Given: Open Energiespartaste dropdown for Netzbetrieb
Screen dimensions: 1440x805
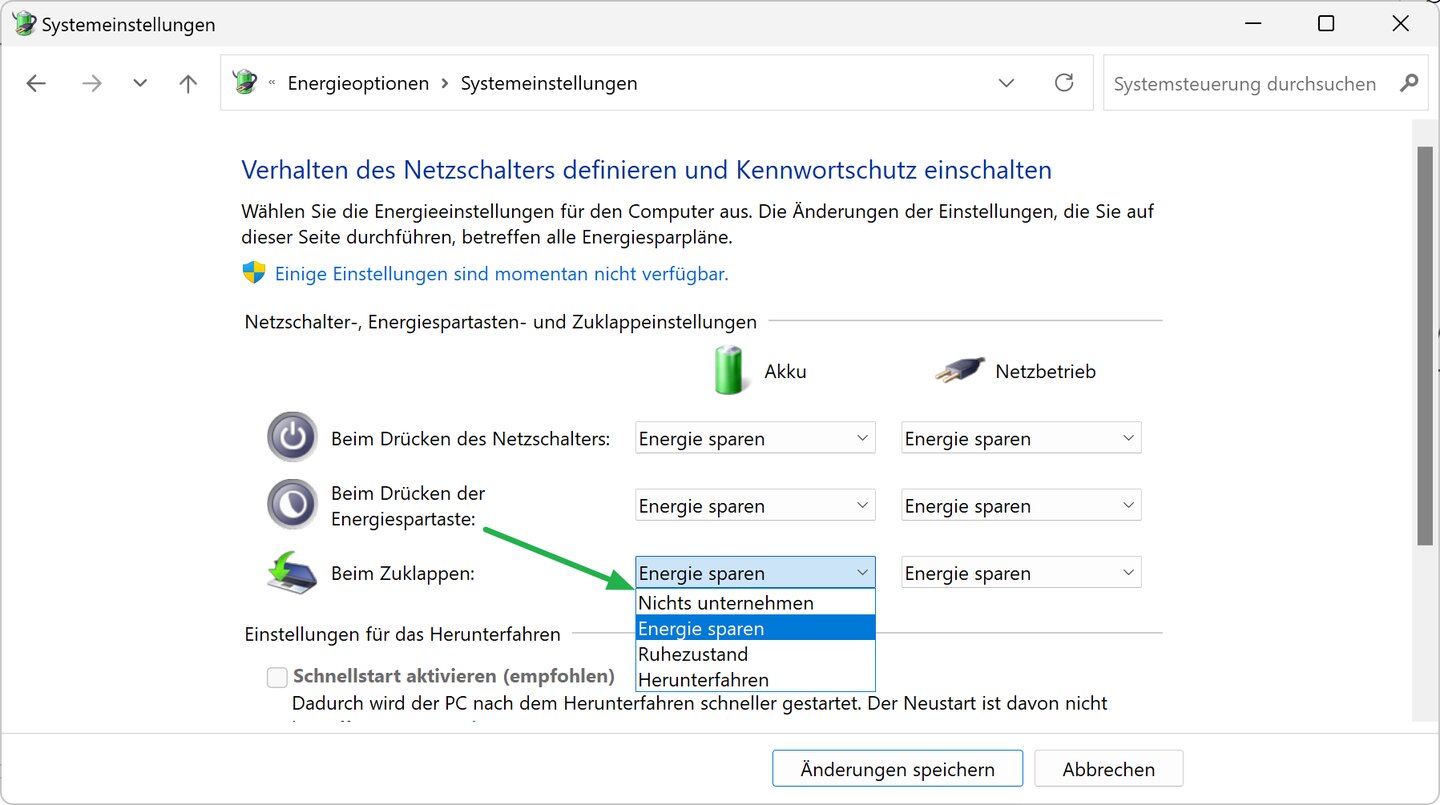Looking at the screenshot, I should 1020,506.
